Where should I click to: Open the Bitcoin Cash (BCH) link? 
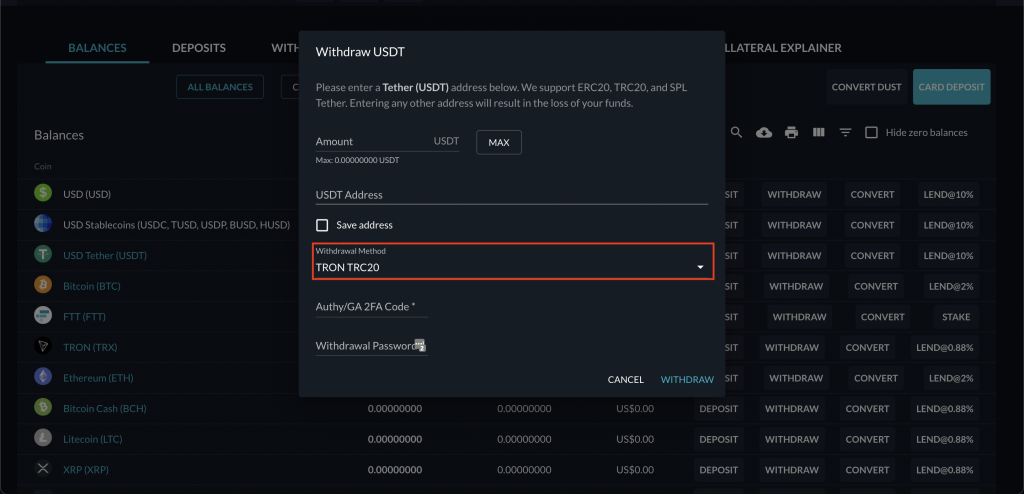(x=104, y=408)
